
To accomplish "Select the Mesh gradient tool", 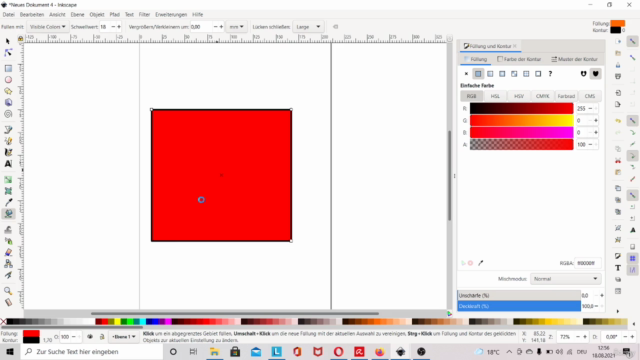I will pos(8,191).
